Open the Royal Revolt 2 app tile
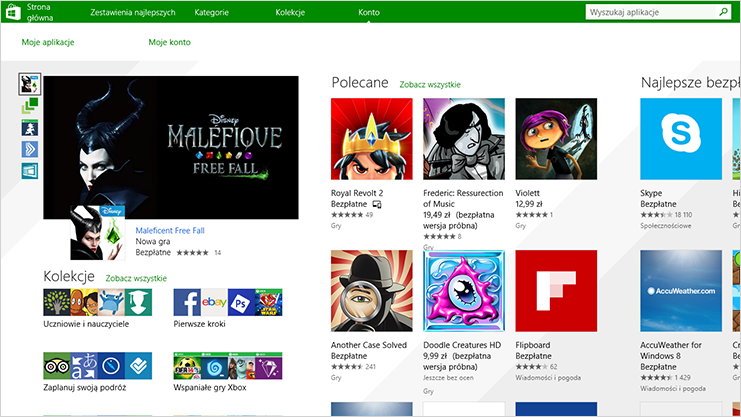This screenshot has width=741, height=417. coord(371,139)
